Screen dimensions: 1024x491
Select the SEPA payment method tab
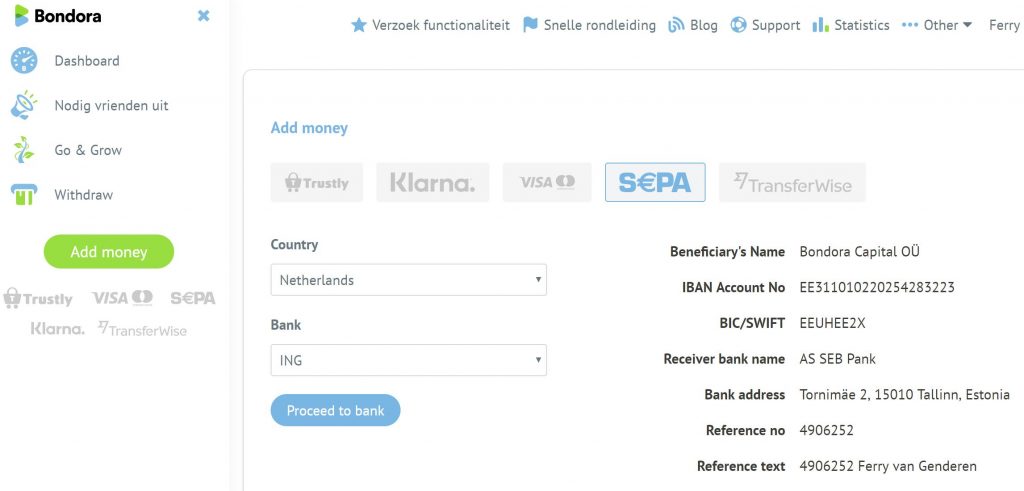(655, 182)
